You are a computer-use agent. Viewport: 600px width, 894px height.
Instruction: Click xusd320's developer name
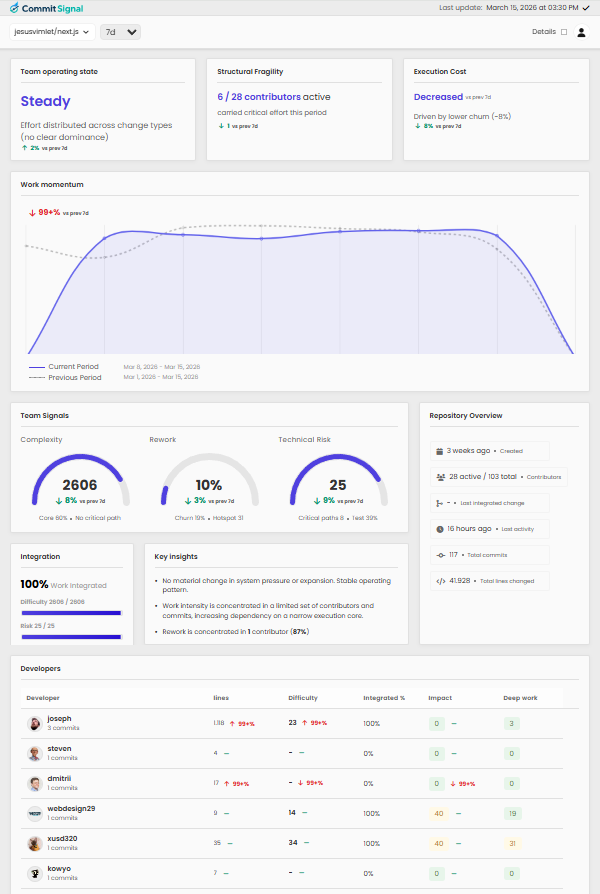(x=62, y=839)
